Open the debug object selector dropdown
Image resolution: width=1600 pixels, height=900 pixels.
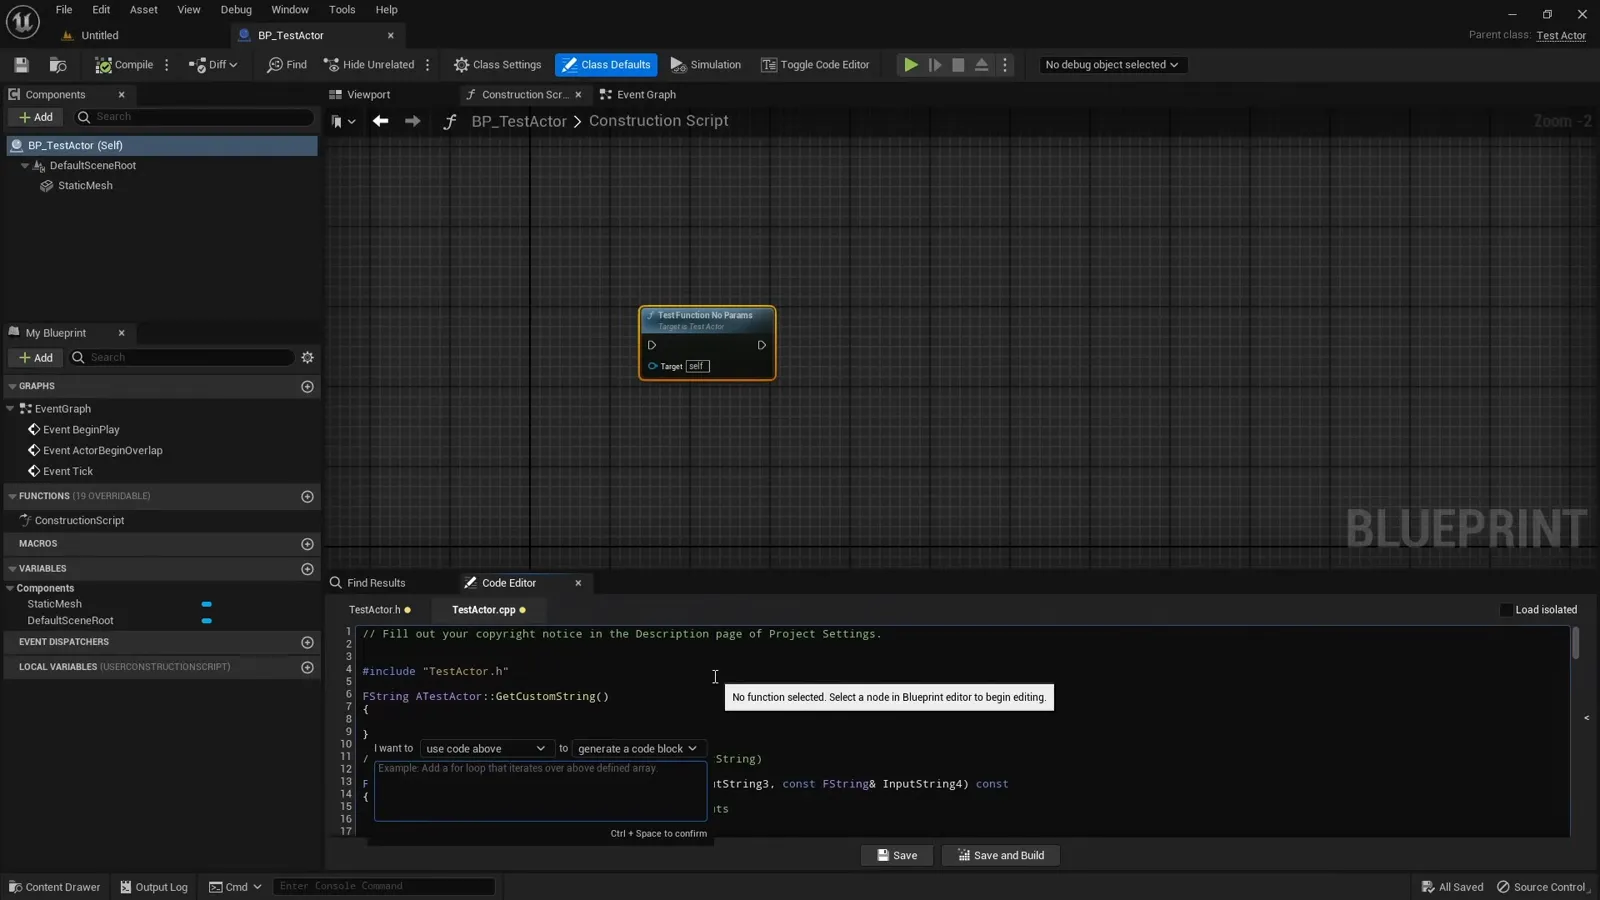1111,65
